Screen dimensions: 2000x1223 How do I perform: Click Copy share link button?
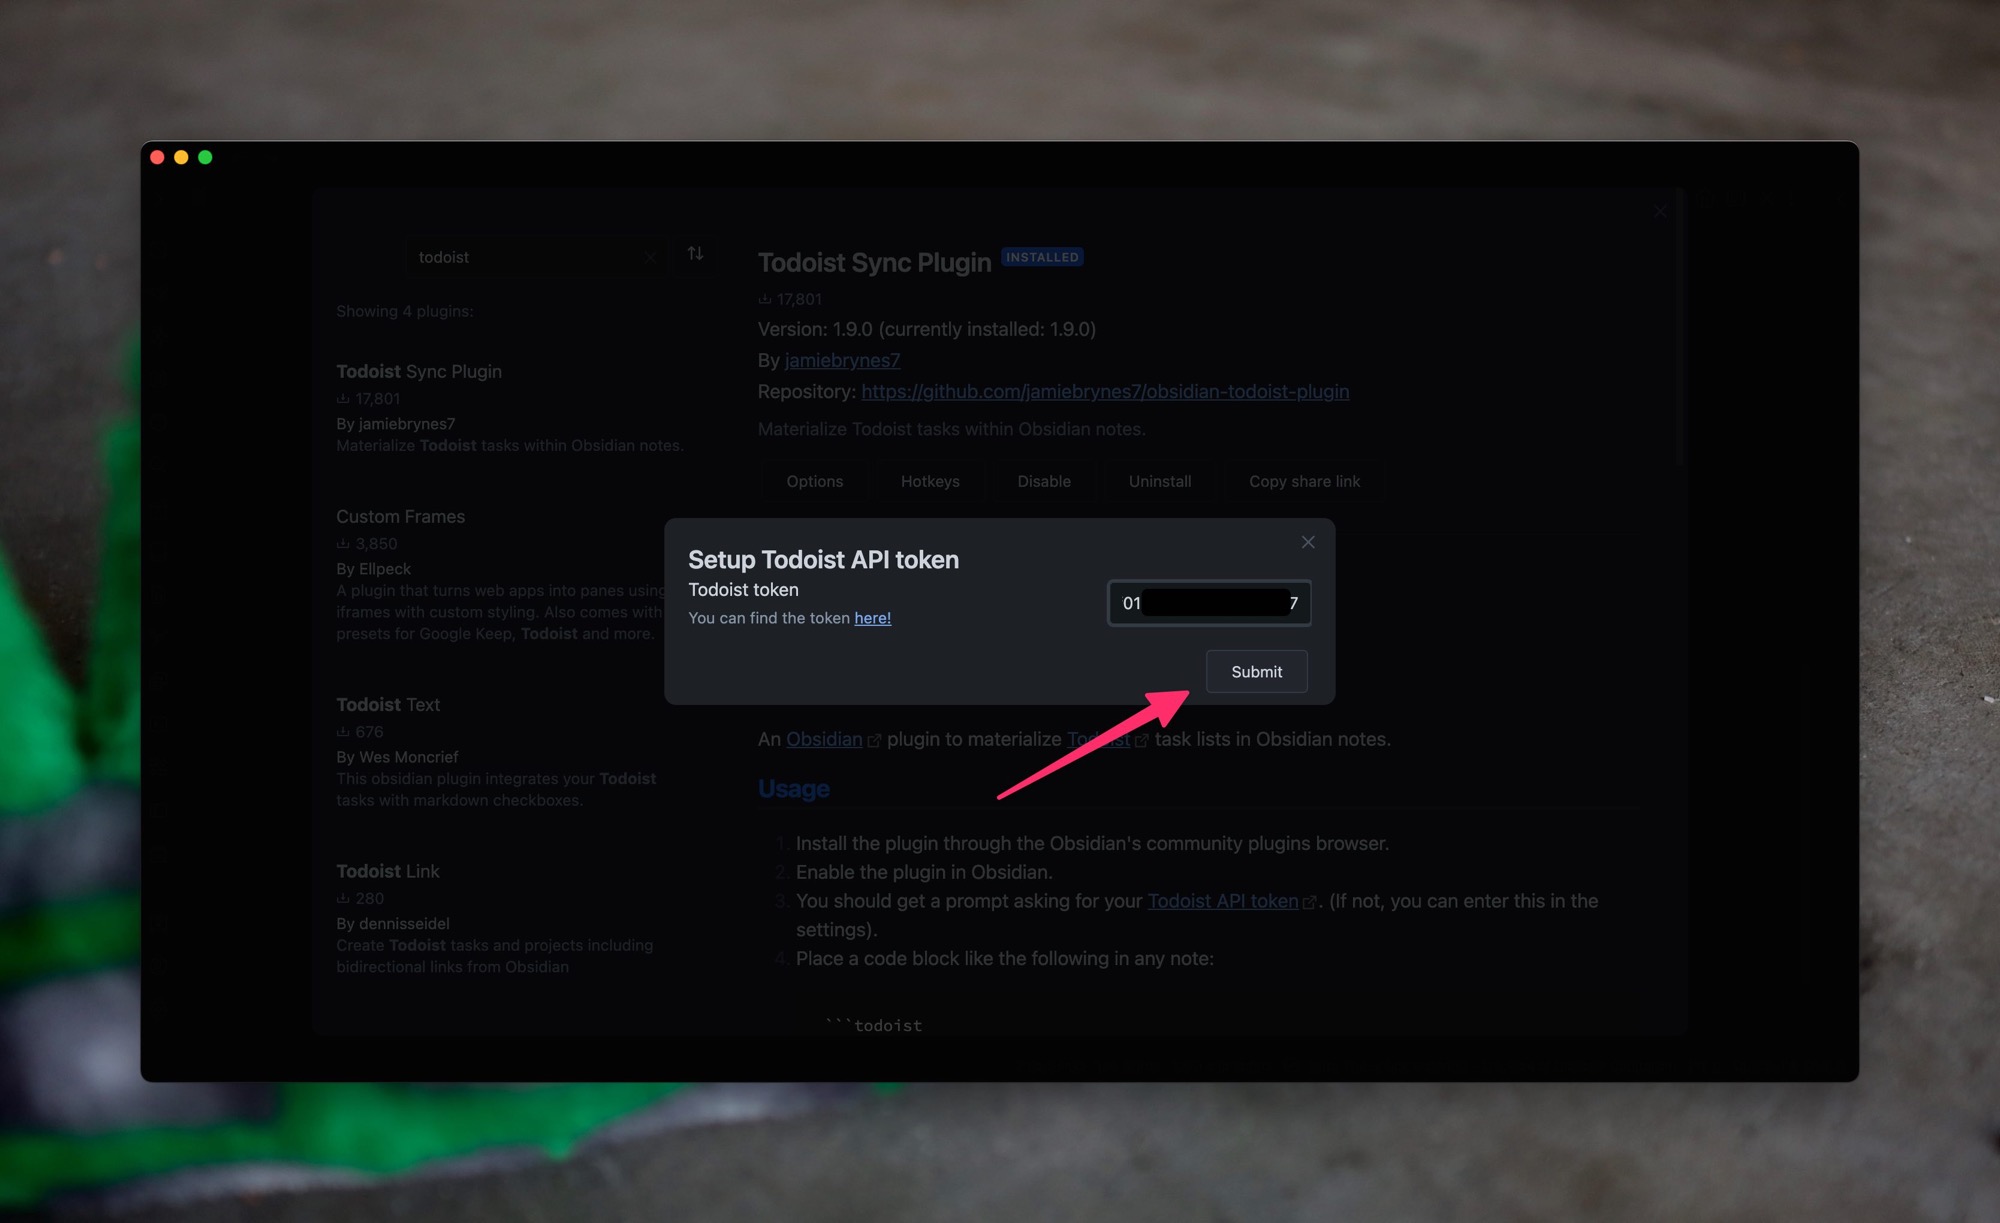pyautogui.click(x=1303, y=482)
